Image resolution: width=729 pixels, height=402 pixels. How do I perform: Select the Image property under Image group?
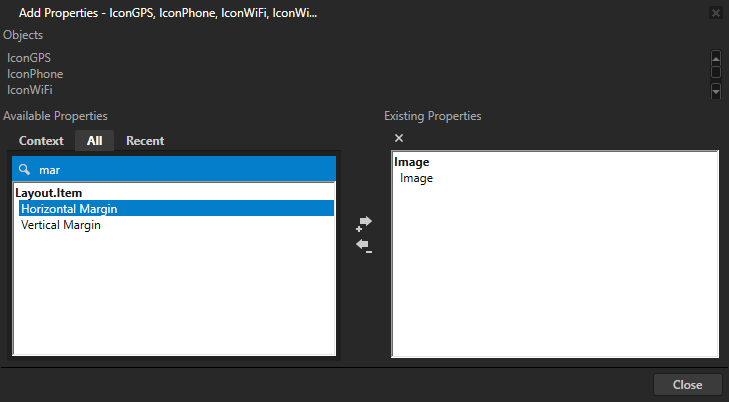(x=416, y=178)
